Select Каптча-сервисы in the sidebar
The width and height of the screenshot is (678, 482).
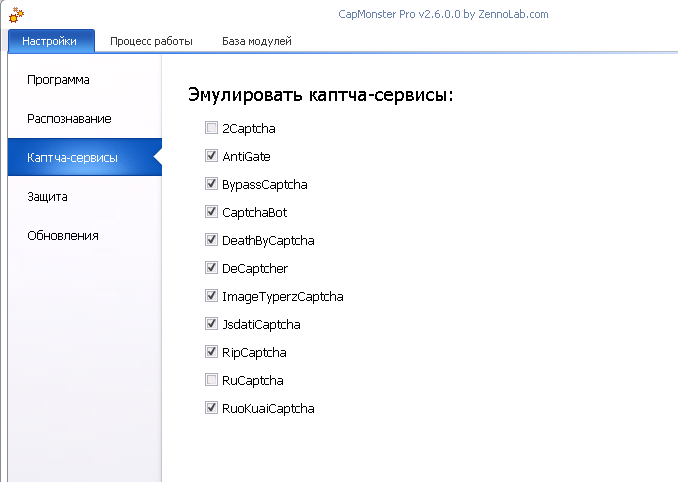85,157
